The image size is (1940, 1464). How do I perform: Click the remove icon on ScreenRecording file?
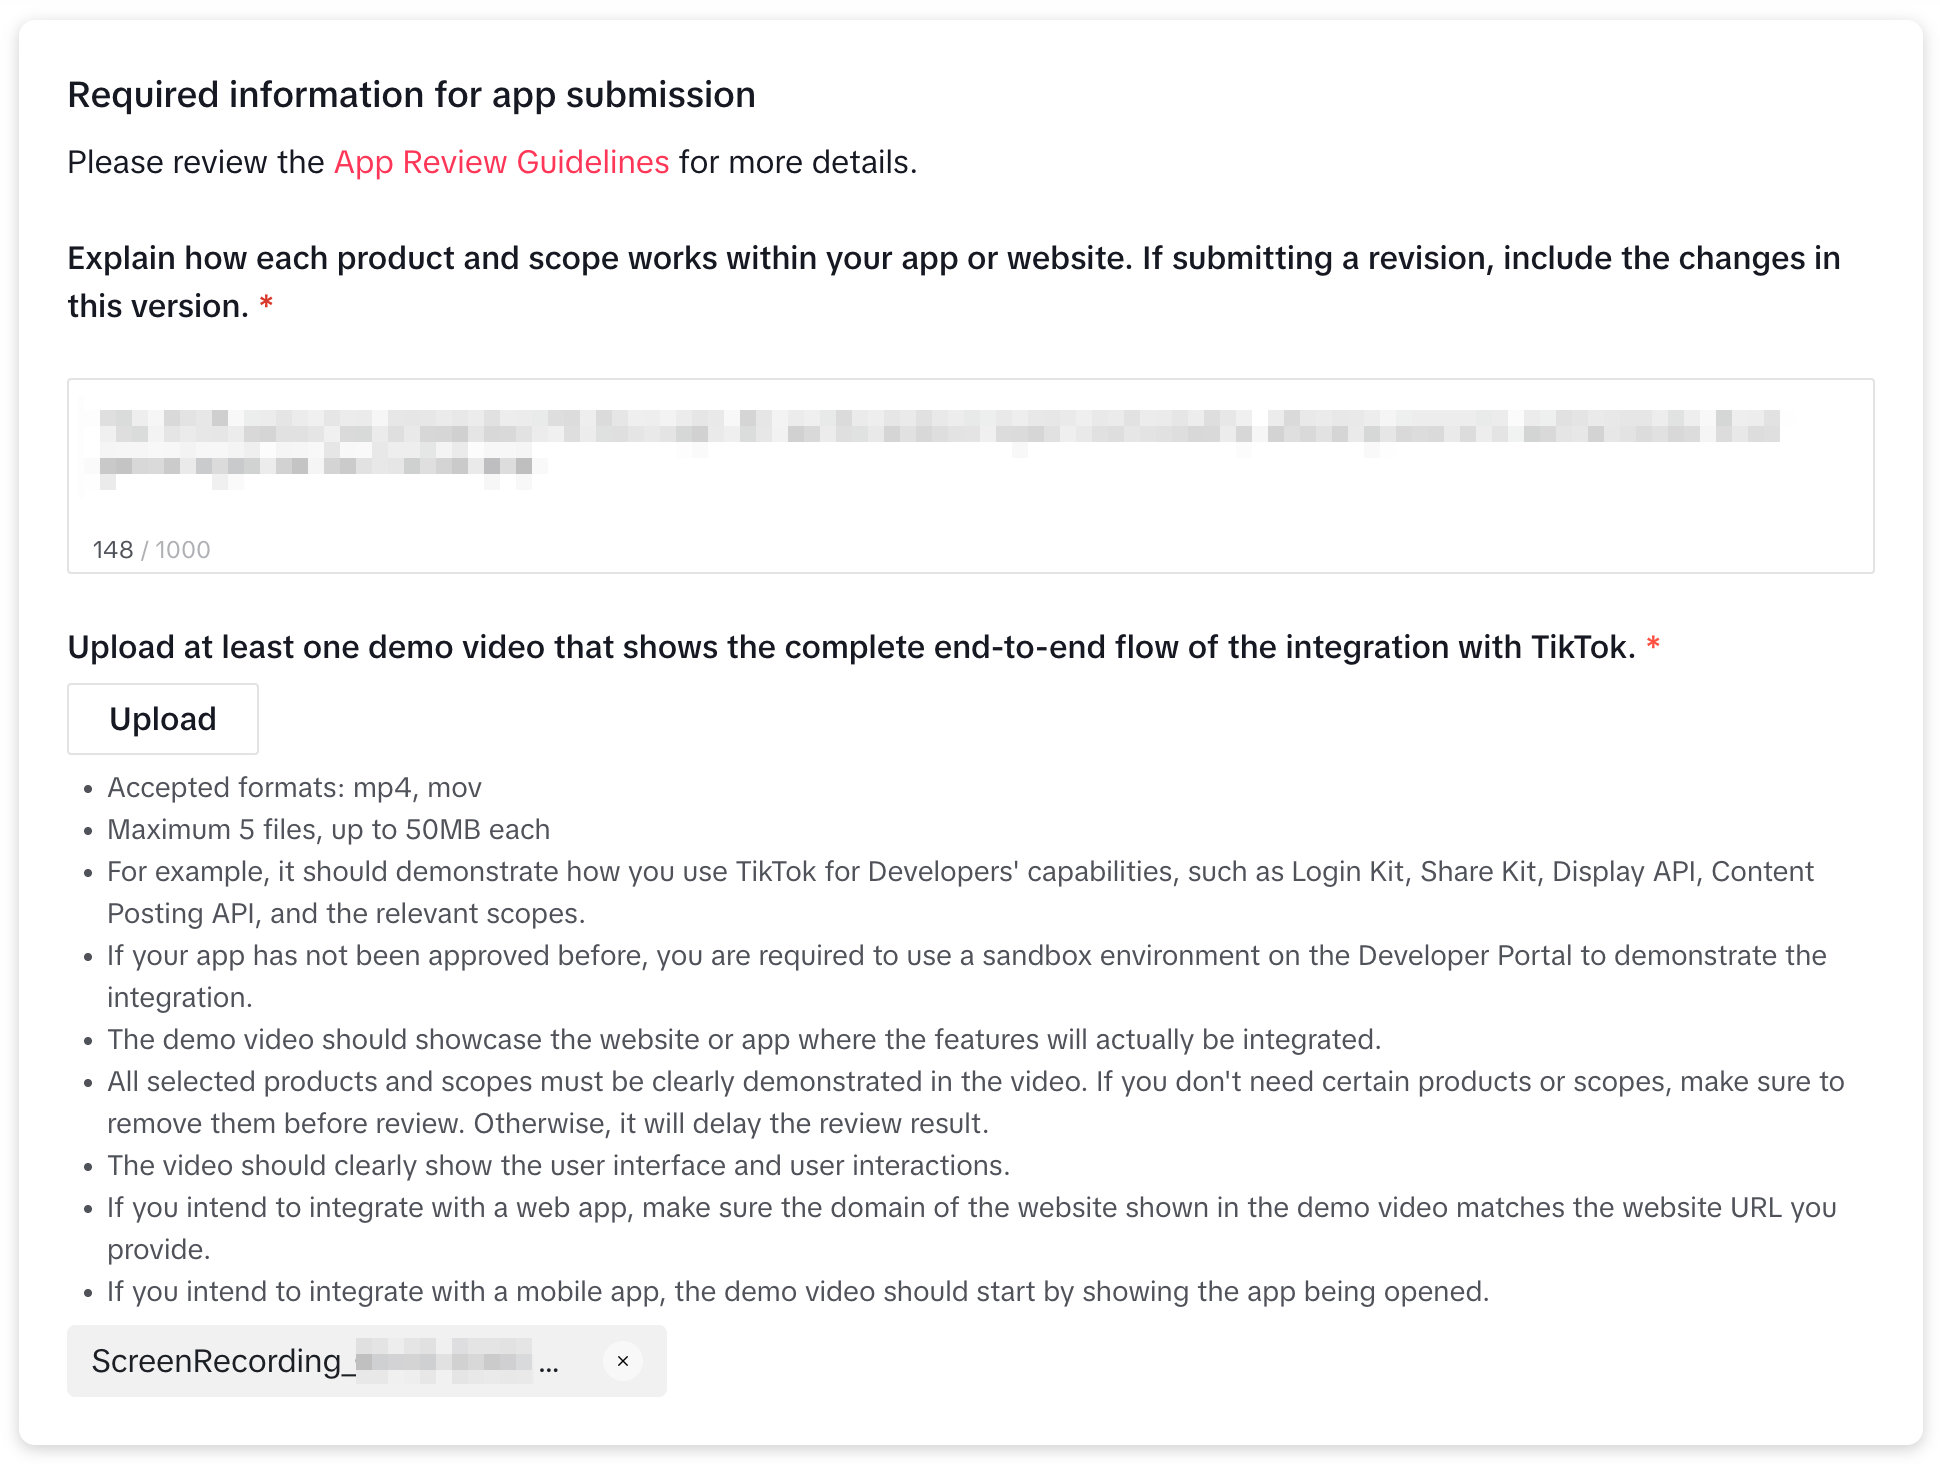click(x=622, y=1361)
